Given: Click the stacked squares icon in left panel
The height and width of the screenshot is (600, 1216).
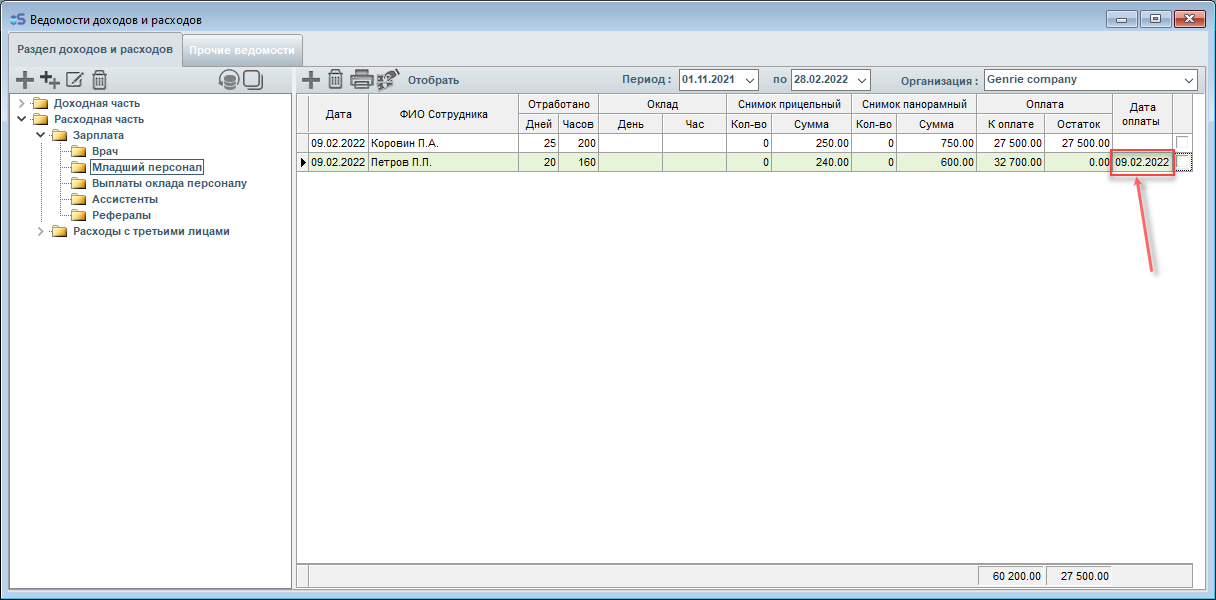Looking at the screenshot, I should (253, 80).
